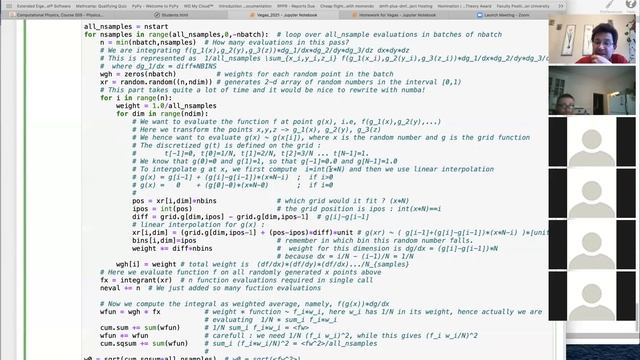Click the 'wfun = wgh * fx' line

(321, 312)
